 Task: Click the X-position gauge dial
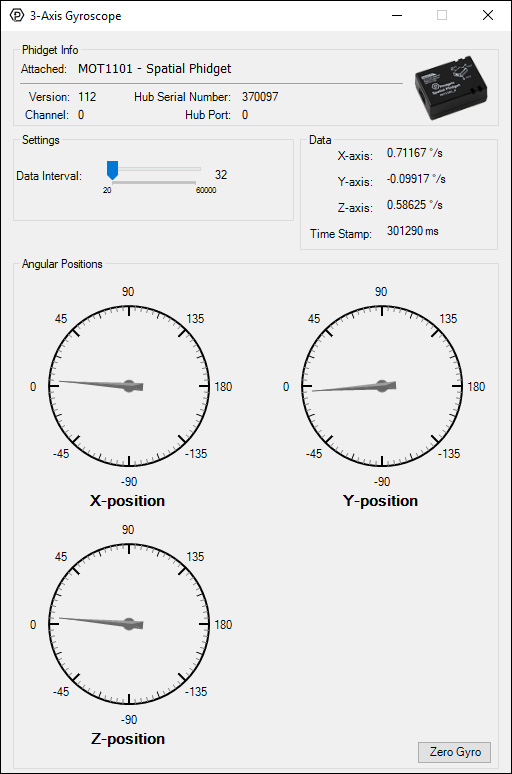[129, 386]
